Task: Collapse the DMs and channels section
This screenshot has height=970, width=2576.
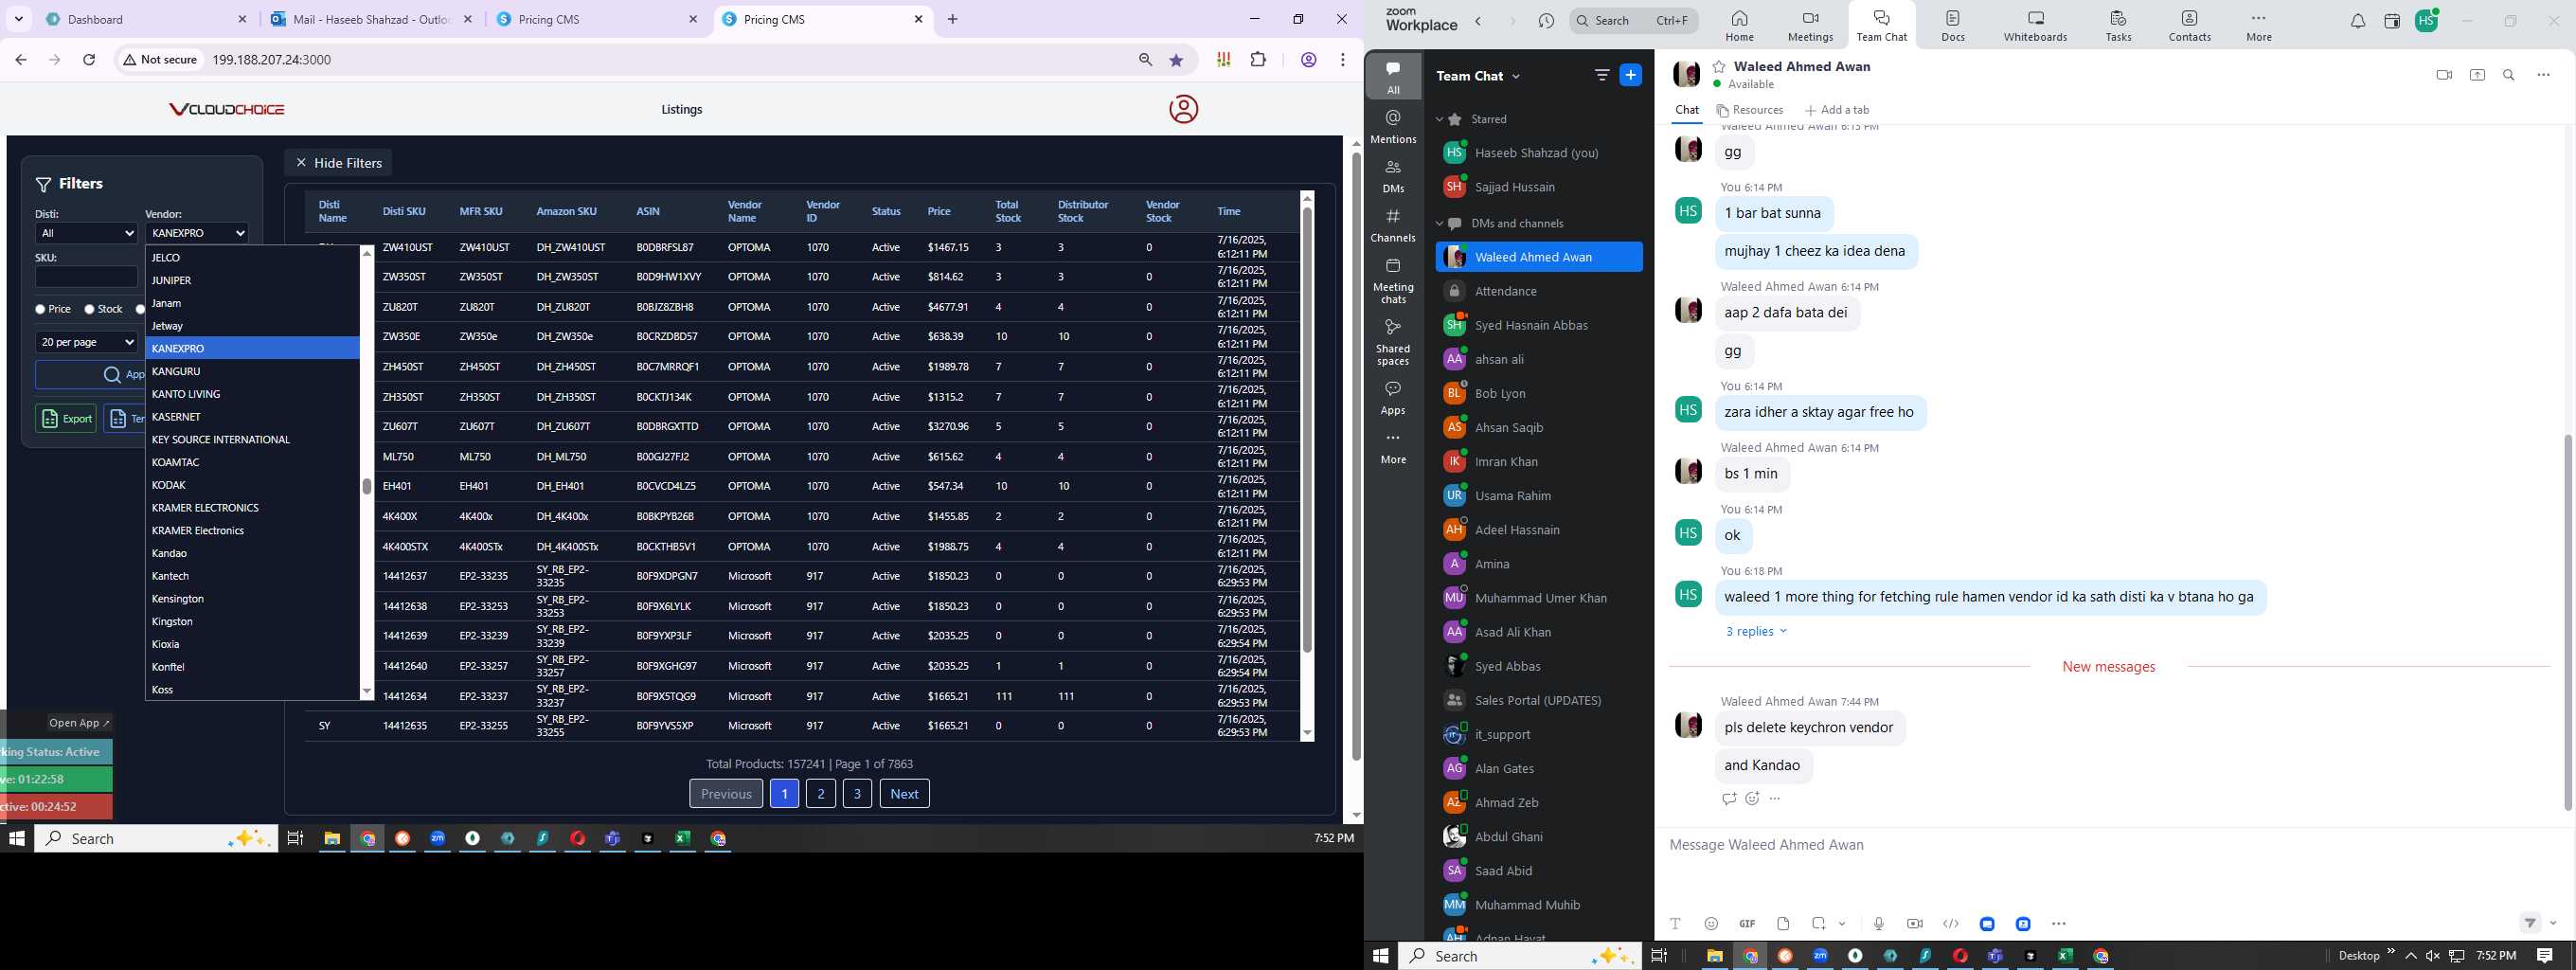Action: click(x=1440, y=223)
